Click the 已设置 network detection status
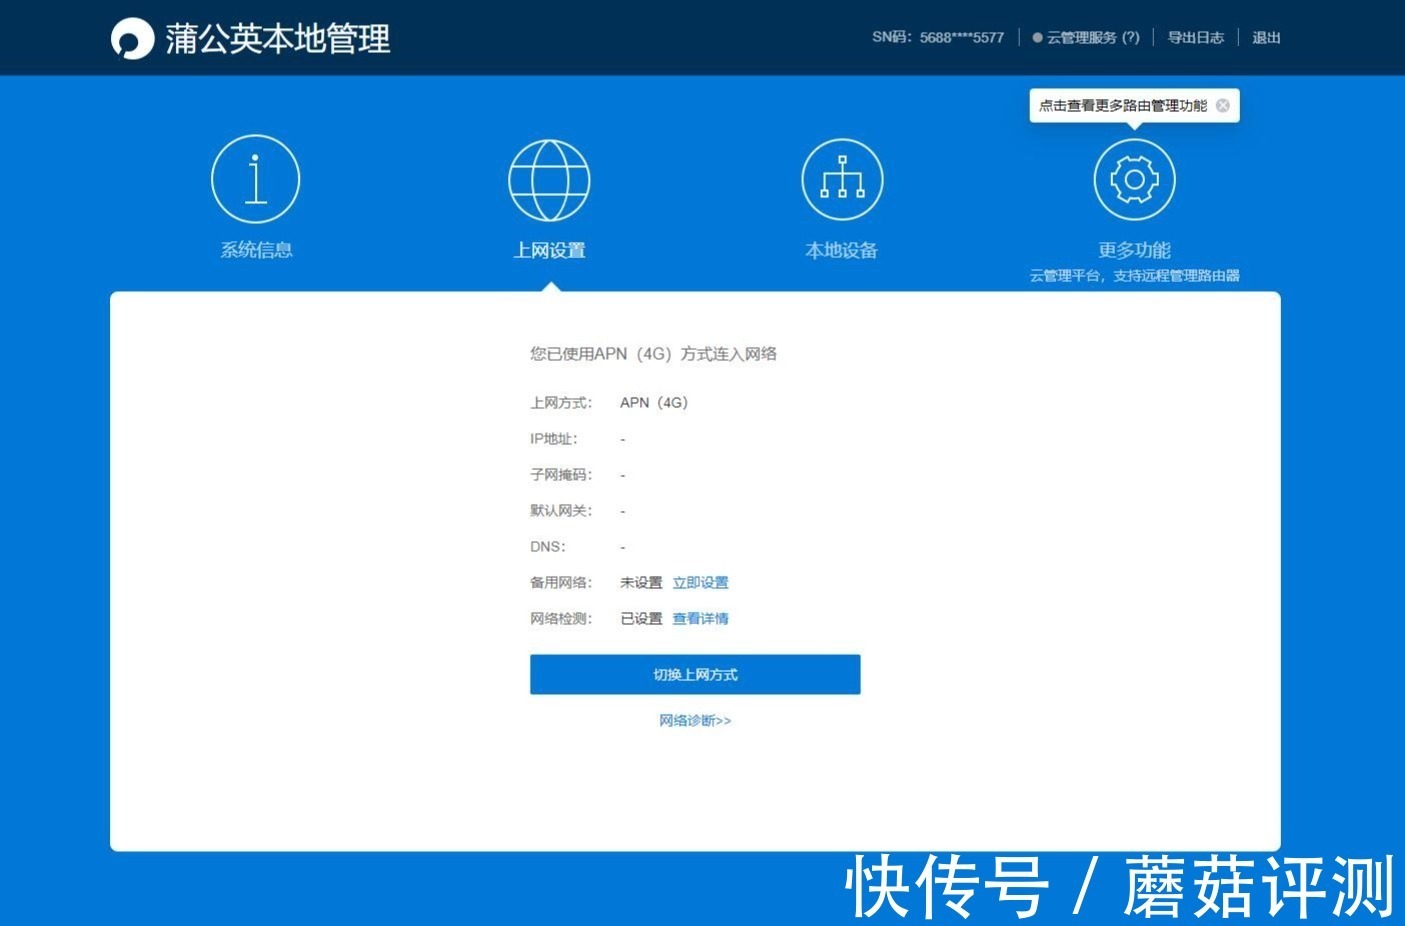 tap(641, 618)
